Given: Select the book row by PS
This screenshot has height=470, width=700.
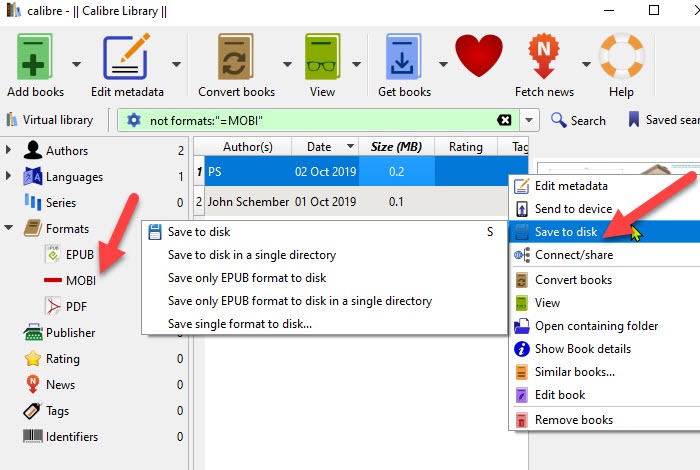Looking at the screenshot, I should [x=356, y=171].
